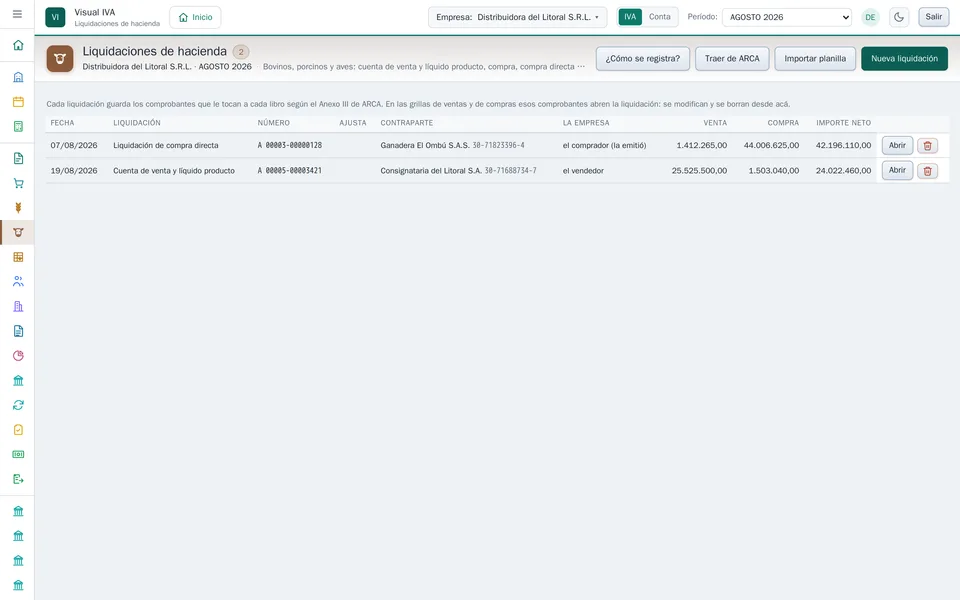Viewport: 960px width, 600px height.
Task: Go to the sidebar home icon
Action: click(18, 45)
